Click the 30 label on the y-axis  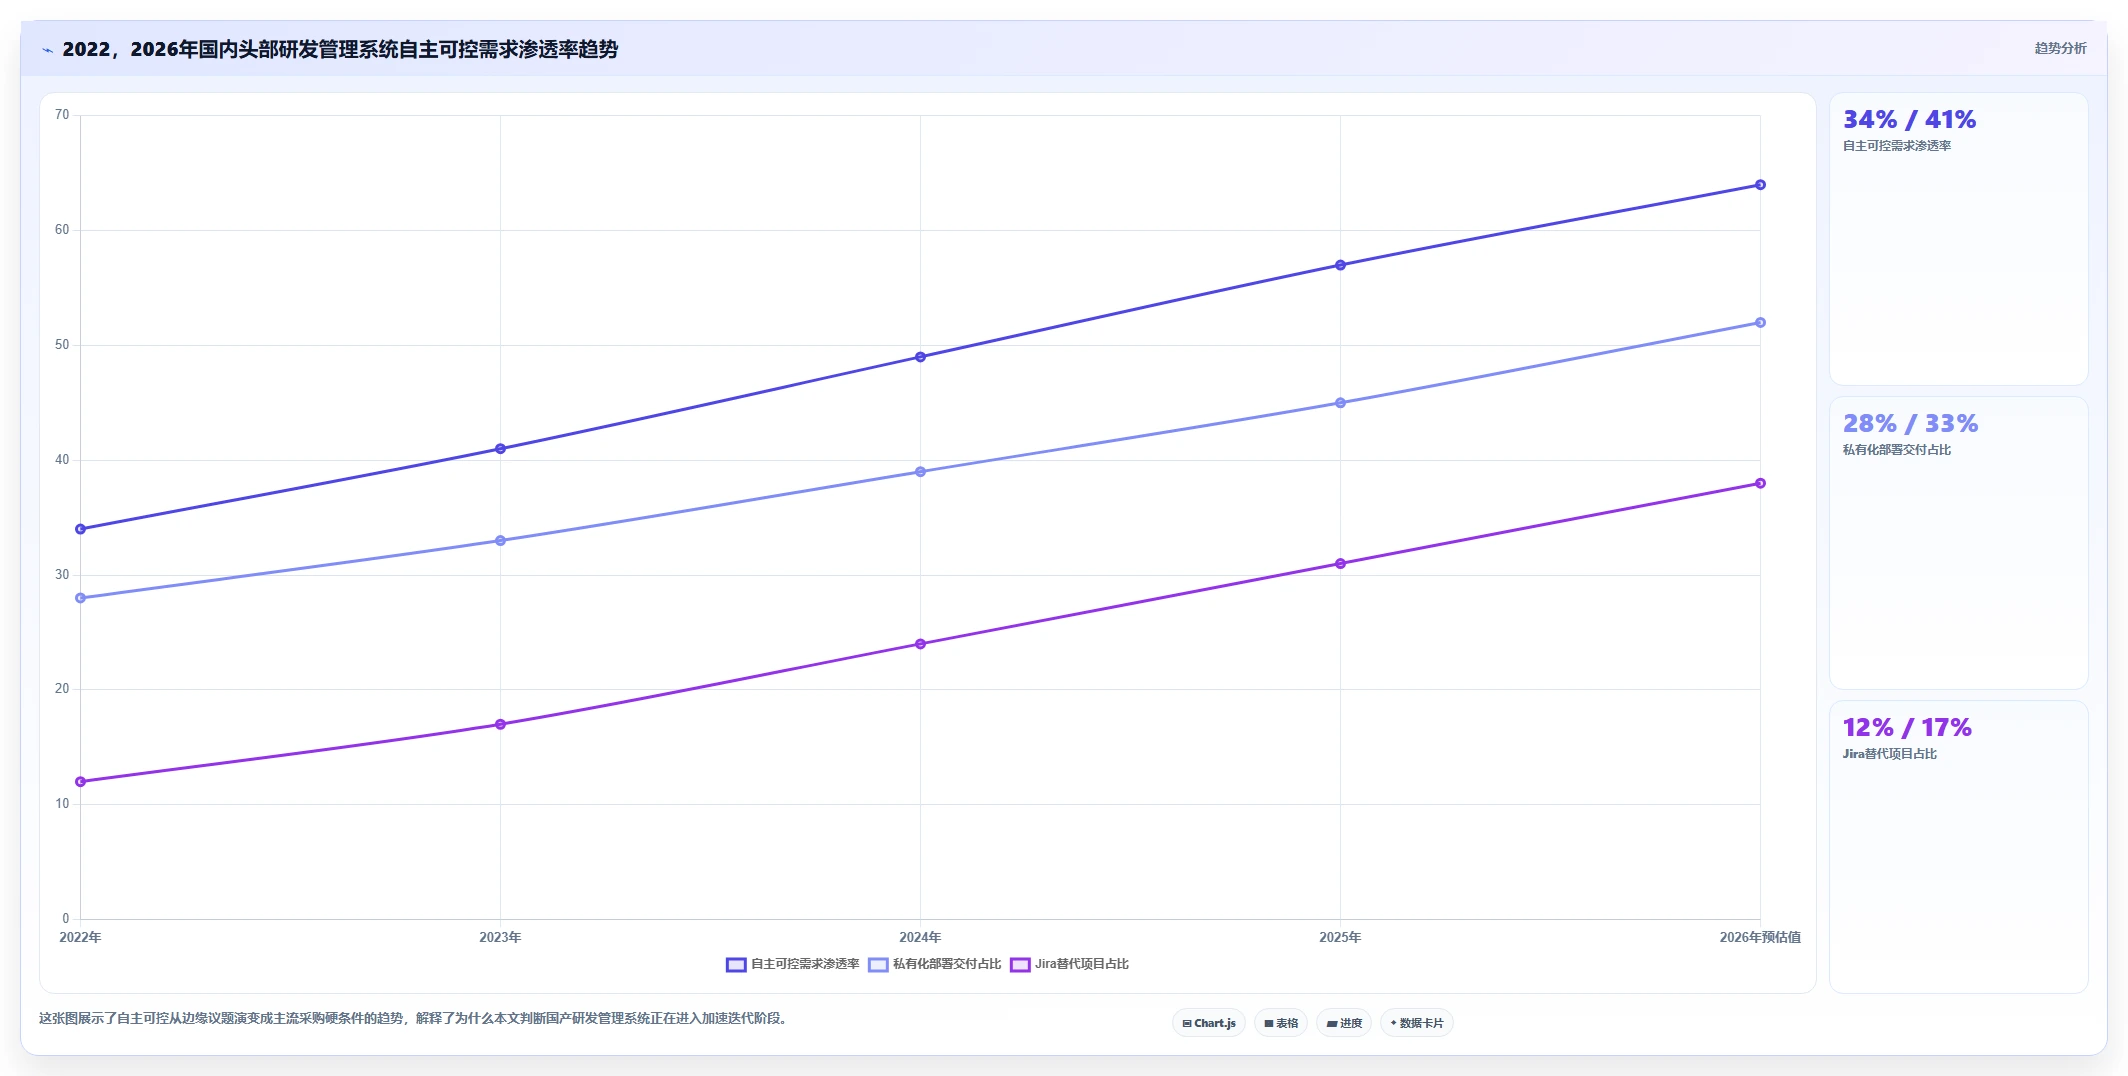point(62,575)
